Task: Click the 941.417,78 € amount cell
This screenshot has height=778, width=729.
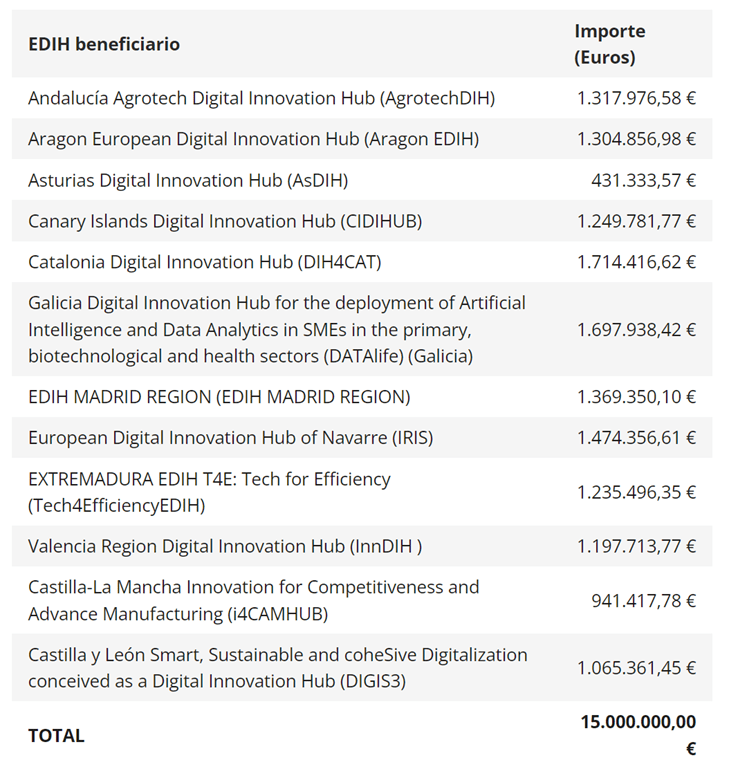Action: click(x=644, y=600)
